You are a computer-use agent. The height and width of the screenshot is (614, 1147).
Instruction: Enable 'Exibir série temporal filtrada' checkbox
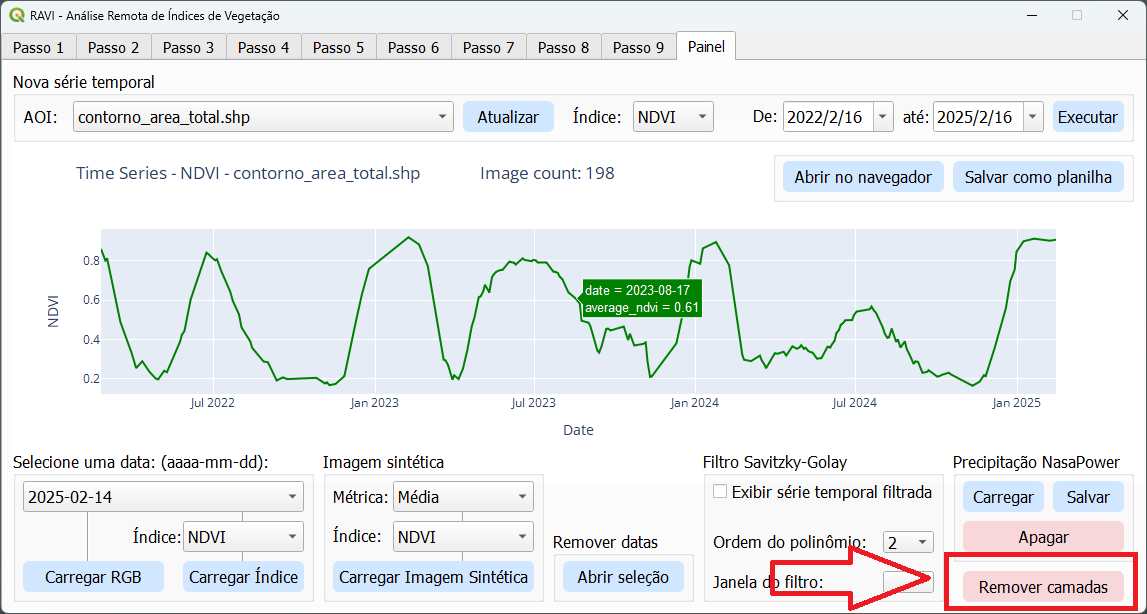click(719, 492)
